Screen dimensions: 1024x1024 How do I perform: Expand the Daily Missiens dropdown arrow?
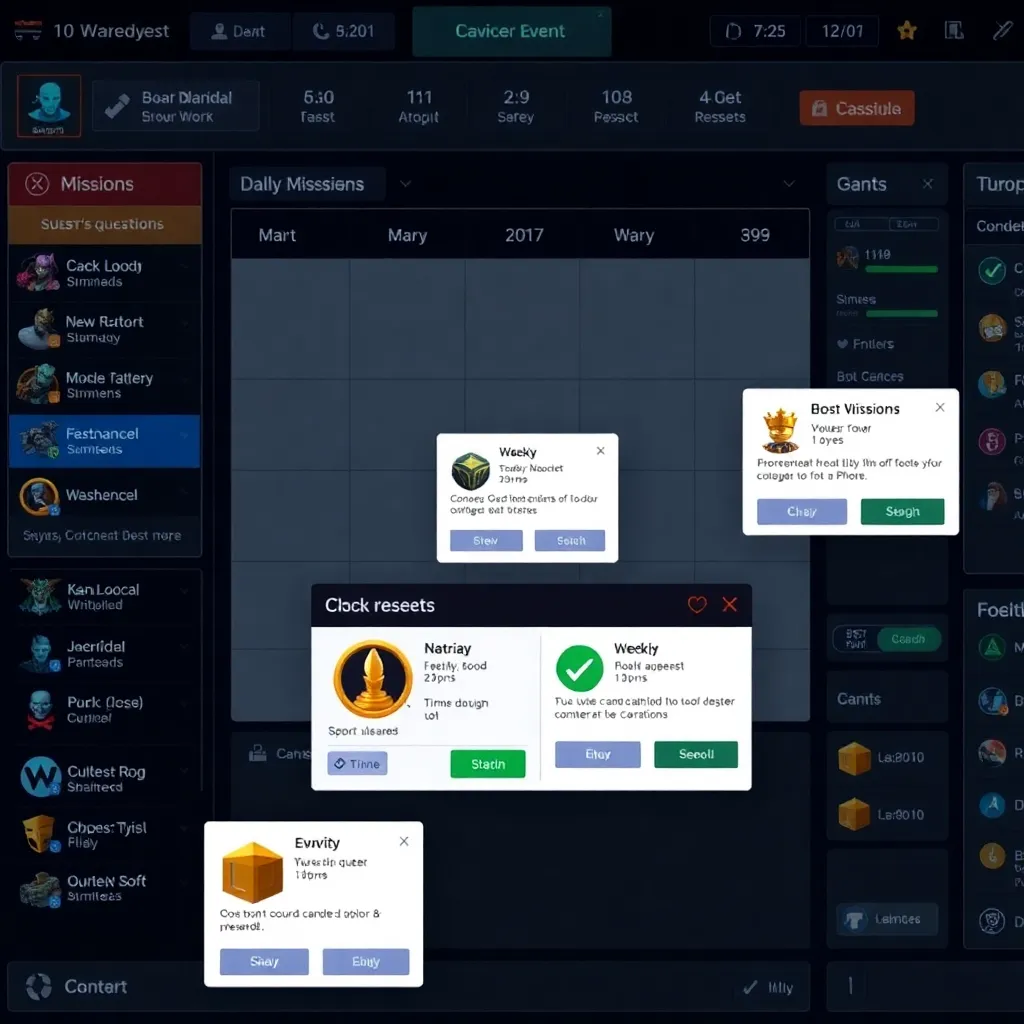pyautogui.click(x=405, y=184)
